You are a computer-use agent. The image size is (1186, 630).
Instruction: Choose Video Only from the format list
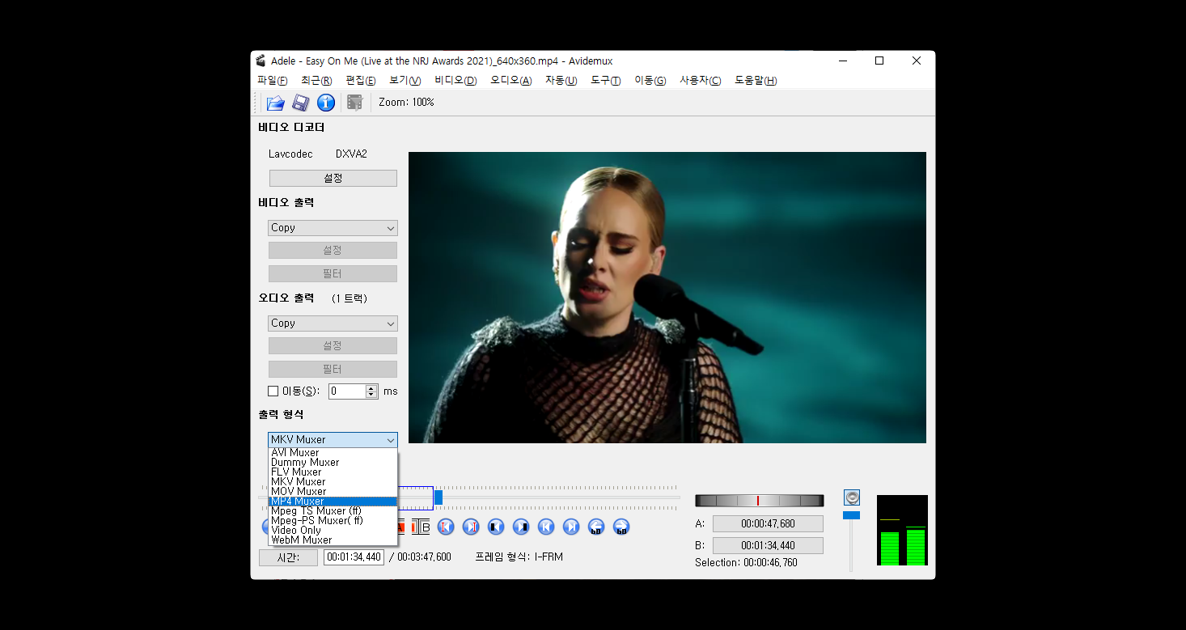[x=333, y=530]
